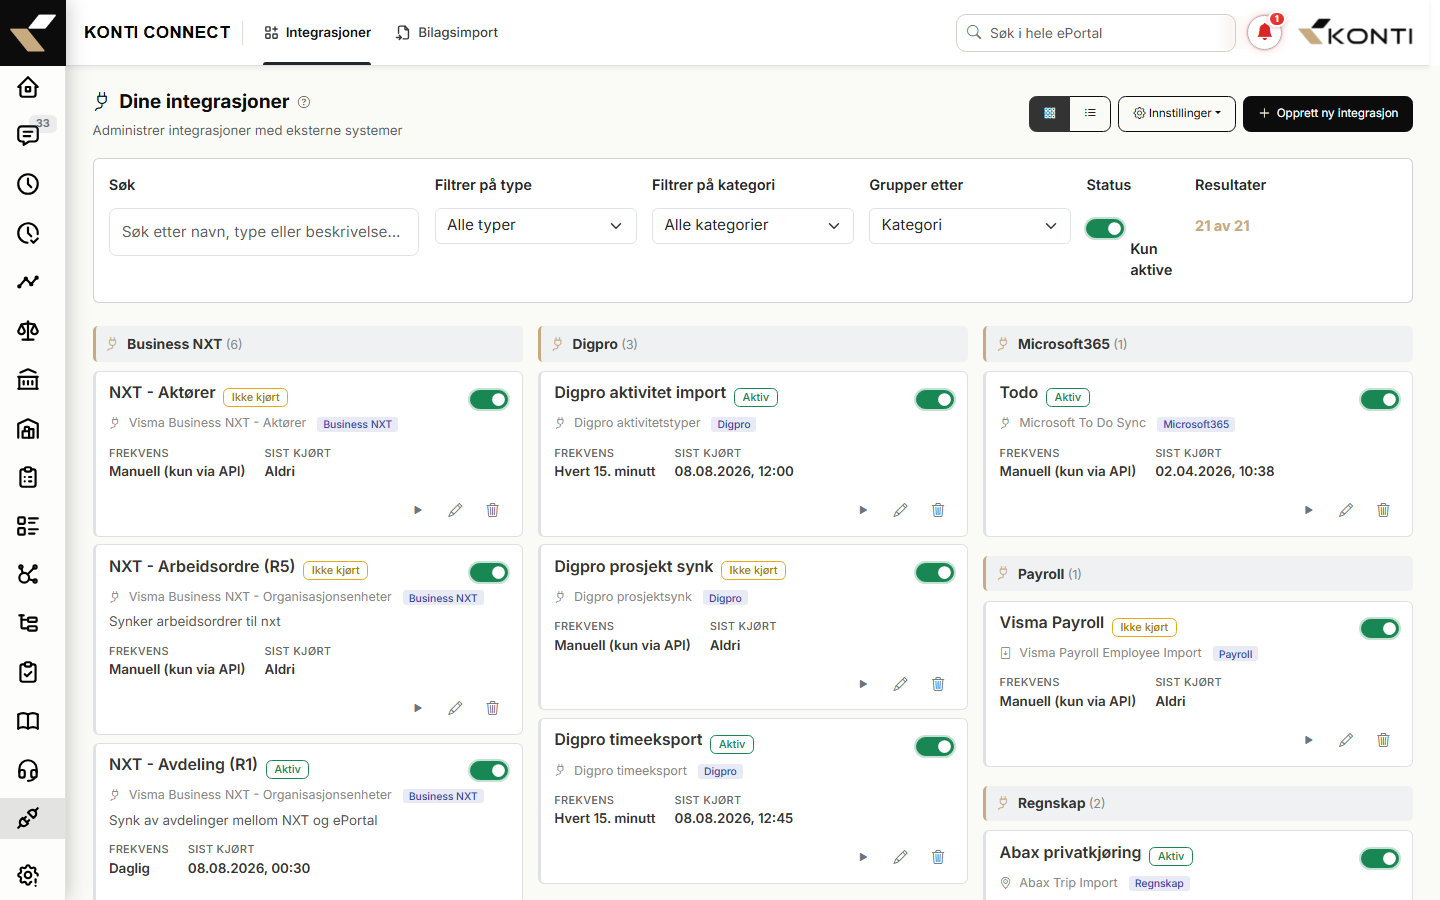Open the Alle kategorier dropdown
1440x900 pixels.
pos(753,225)
